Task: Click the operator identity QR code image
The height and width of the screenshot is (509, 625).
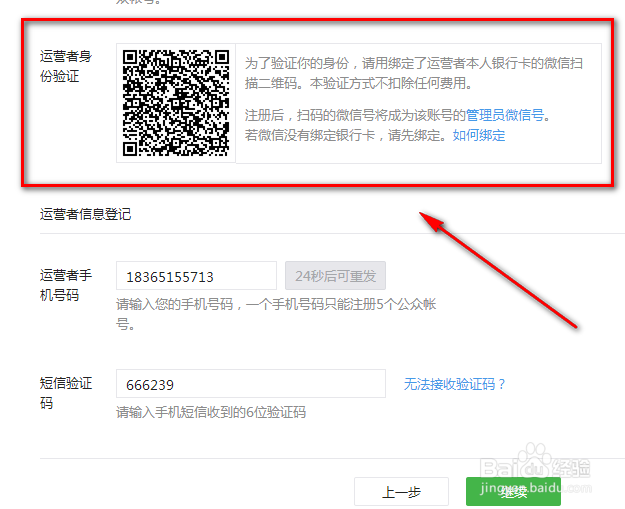Action: tap(176, 103)
